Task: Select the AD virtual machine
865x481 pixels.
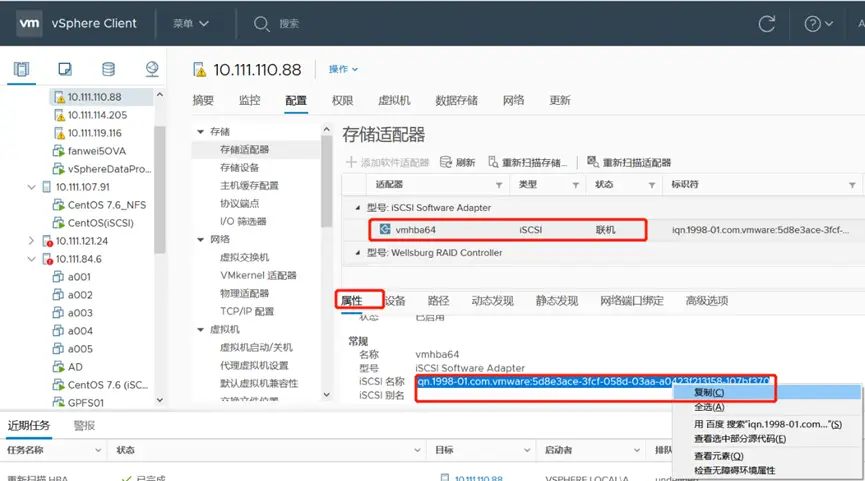Action: point(75,367)
